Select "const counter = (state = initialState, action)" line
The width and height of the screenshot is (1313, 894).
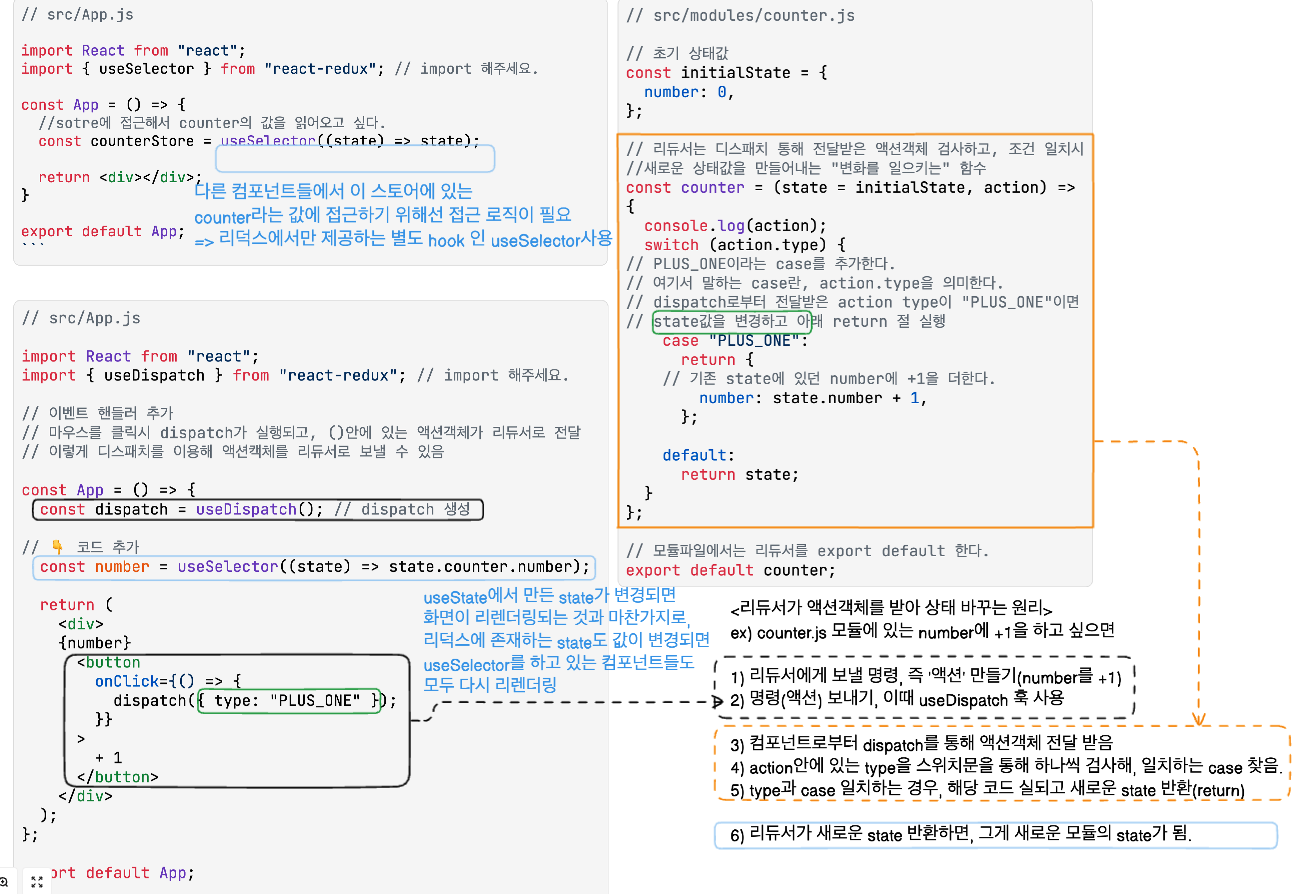pos(850,187)
